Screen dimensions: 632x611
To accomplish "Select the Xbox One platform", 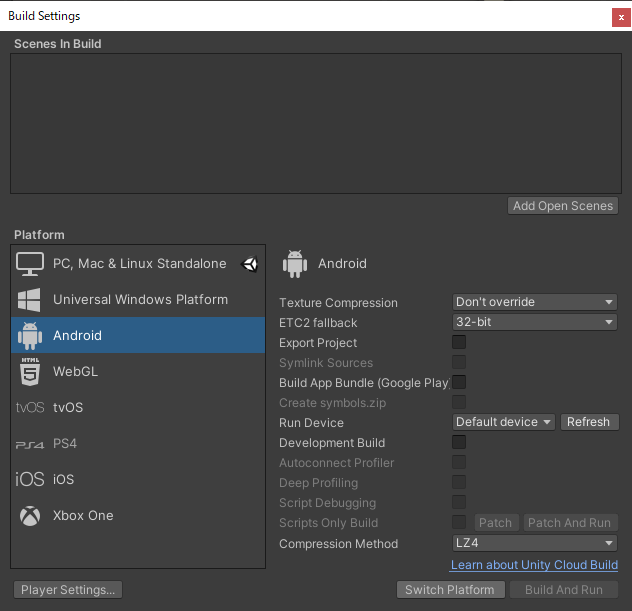I will (x=138, y=515).
